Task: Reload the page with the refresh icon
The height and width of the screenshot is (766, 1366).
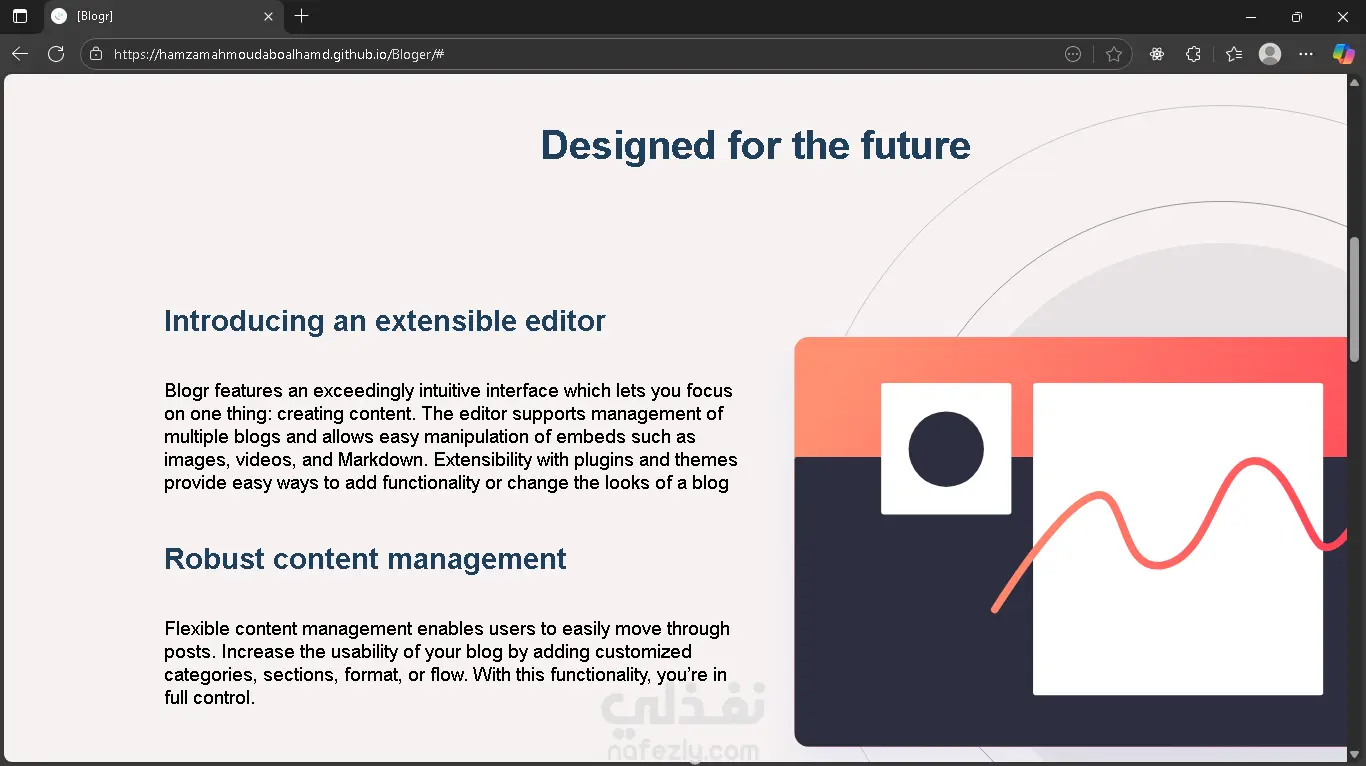Action: click(x=56, y=54)
